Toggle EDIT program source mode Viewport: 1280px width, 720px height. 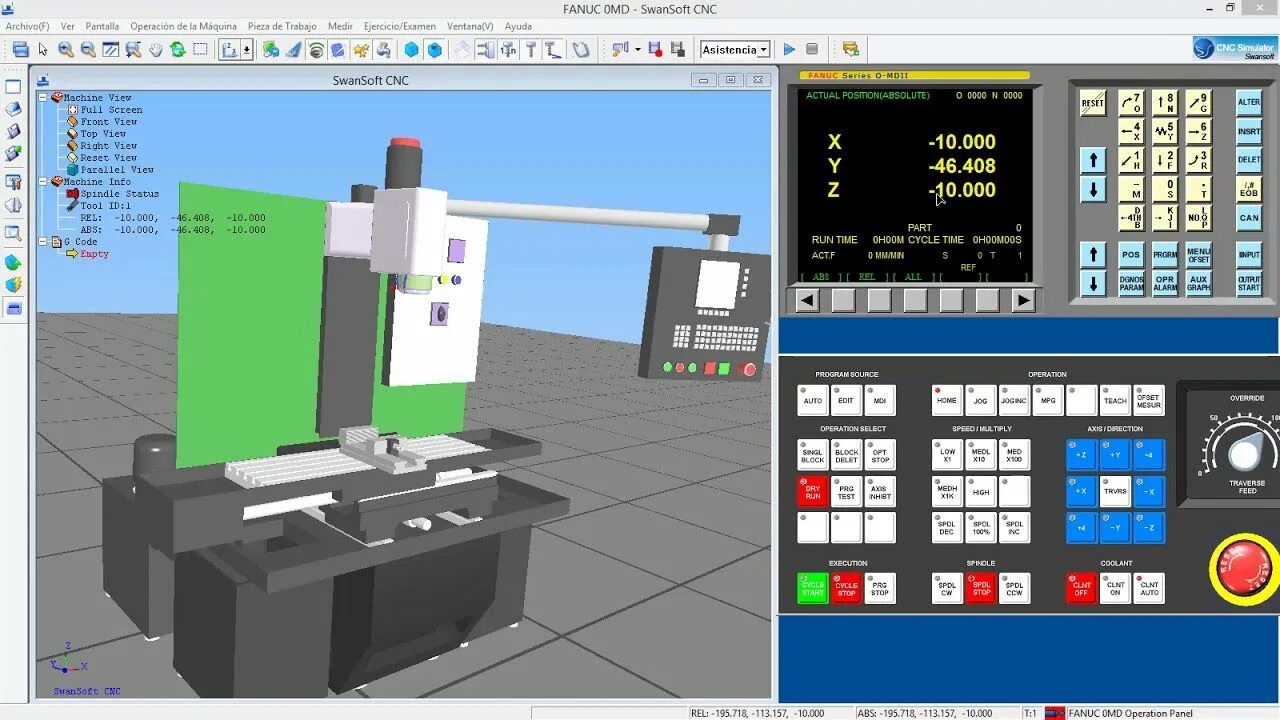(846, 401)
